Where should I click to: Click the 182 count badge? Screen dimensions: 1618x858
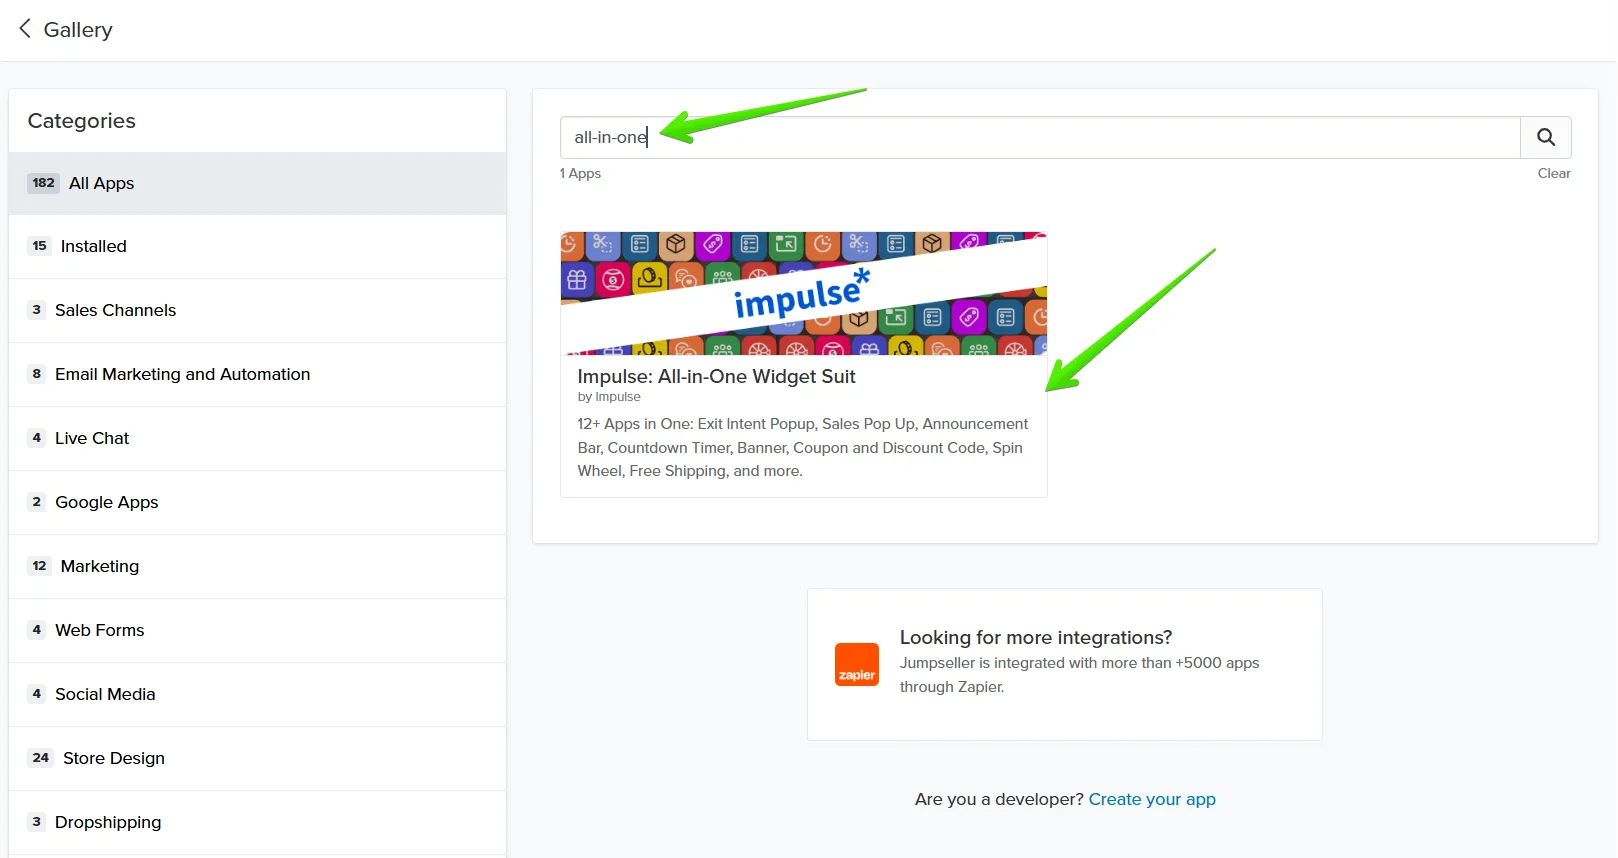[43, 183]
